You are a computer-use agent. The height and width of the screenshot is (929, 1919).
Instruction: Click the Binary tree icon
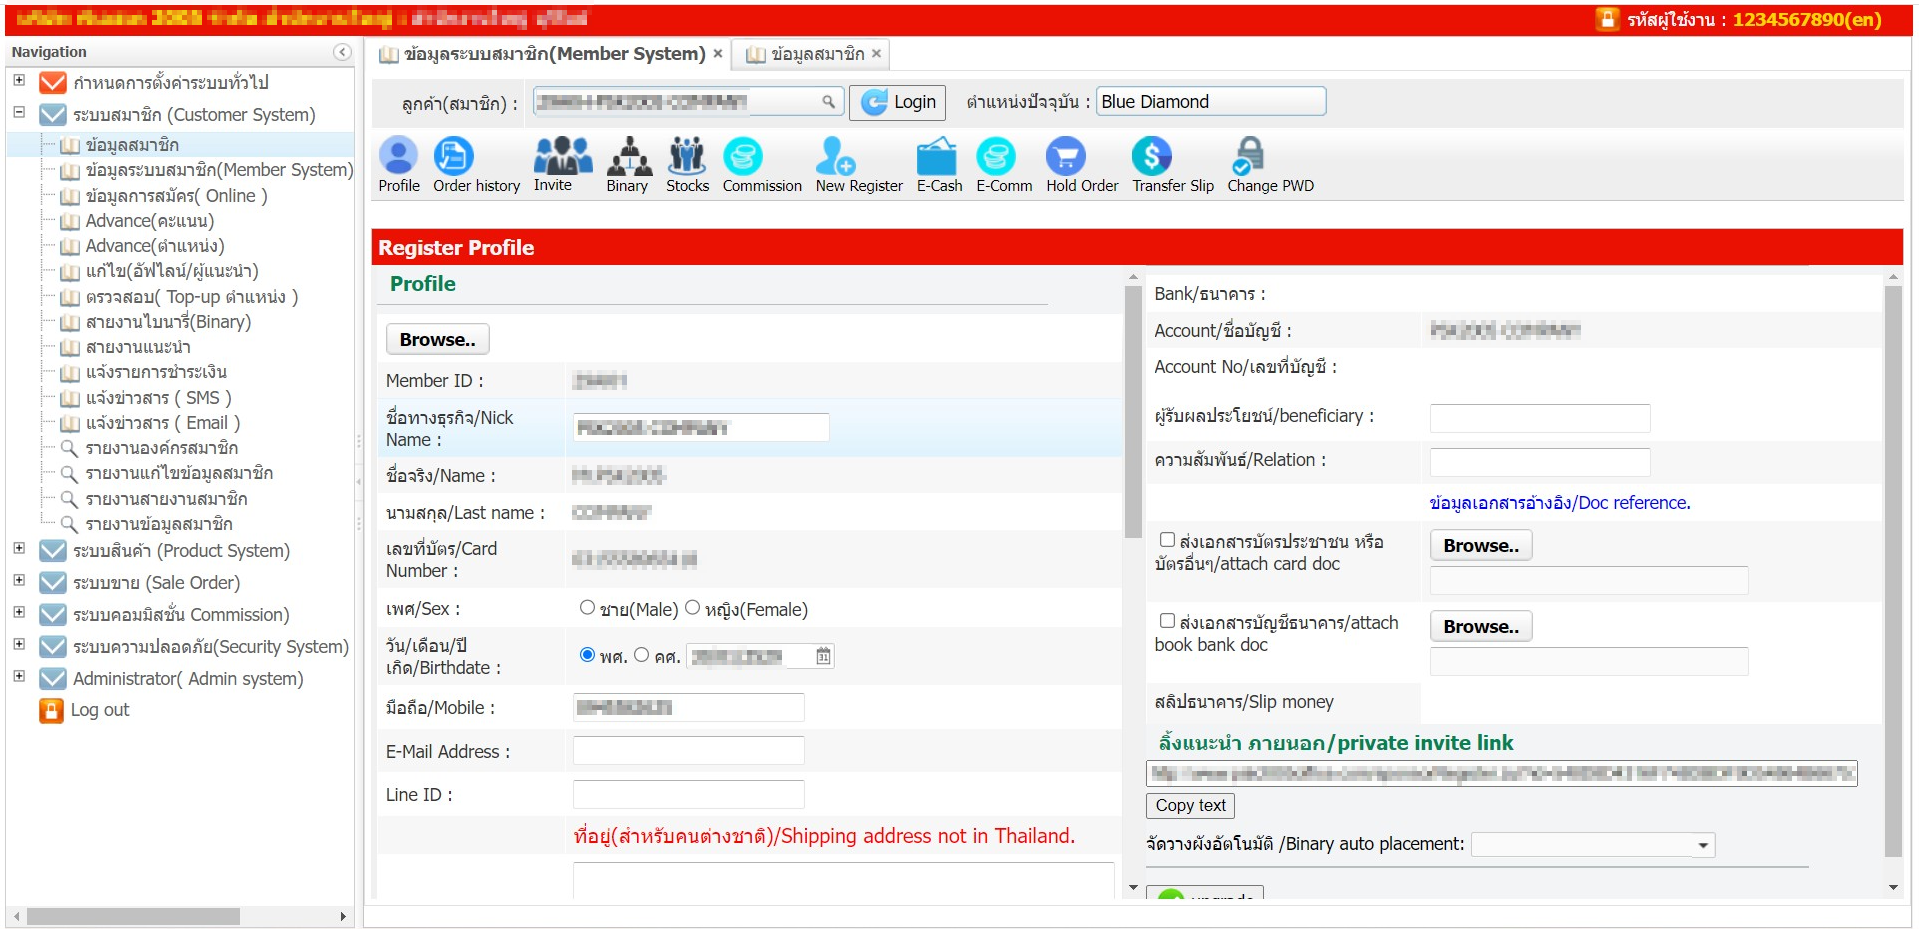tap(628, 157)
